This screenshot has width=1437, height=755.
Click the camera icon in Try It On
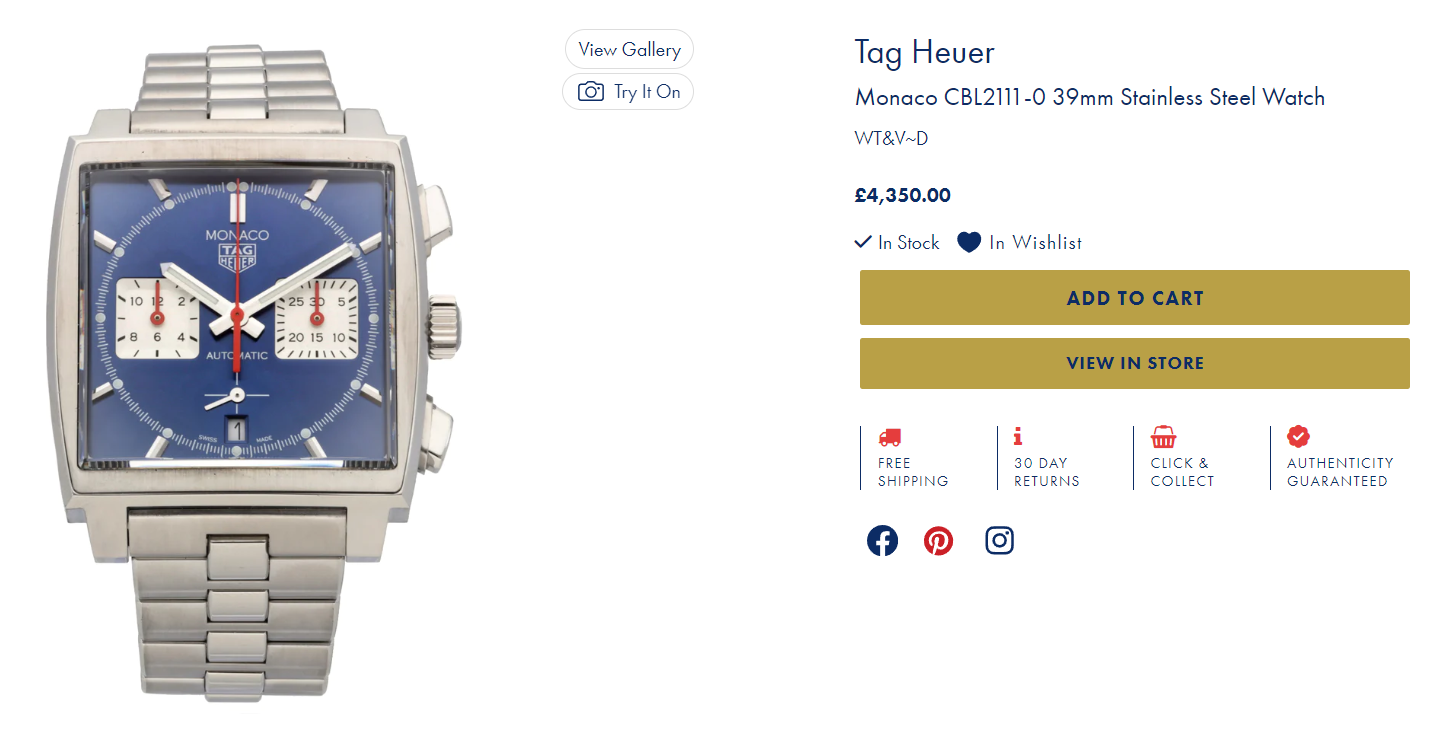(x=591, y=92)
